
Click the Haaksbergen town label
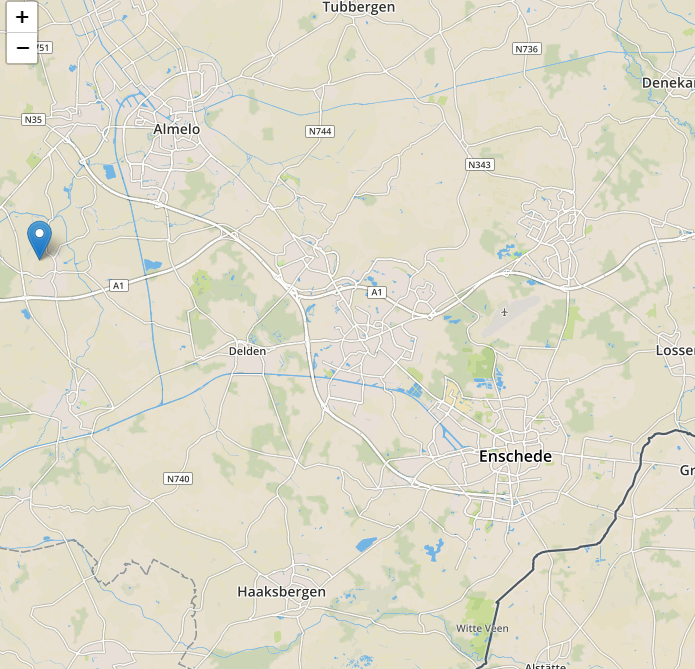coord(281,592)
